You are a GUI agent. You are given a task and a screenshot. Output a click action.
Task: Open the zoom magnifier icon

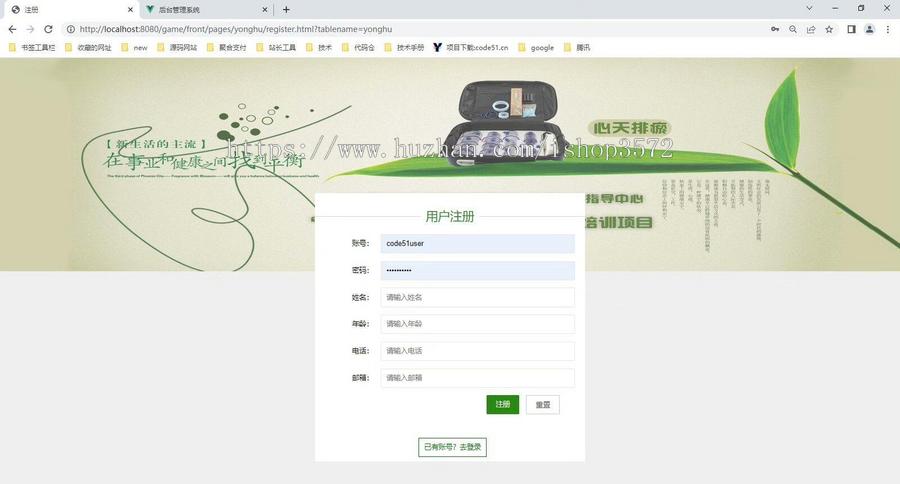click(x=793, y=29)
